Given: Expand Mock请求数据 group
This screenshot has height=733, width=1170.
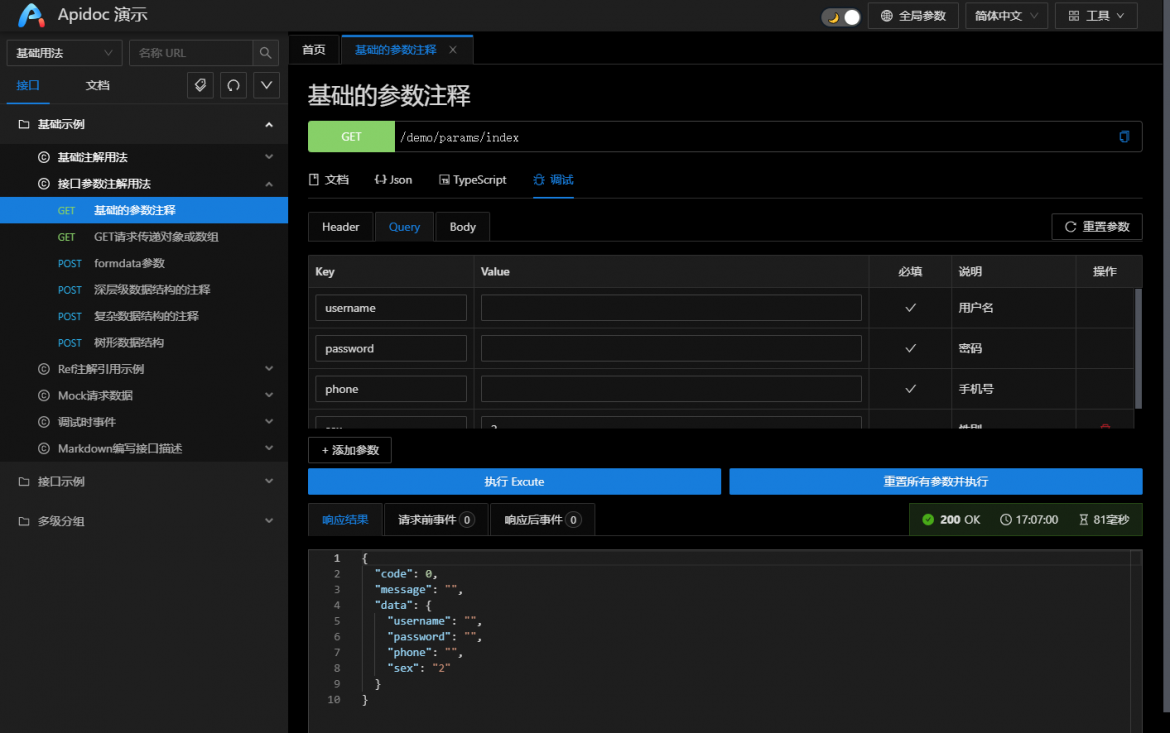Looking at the screenshot, I should [144, 396].
